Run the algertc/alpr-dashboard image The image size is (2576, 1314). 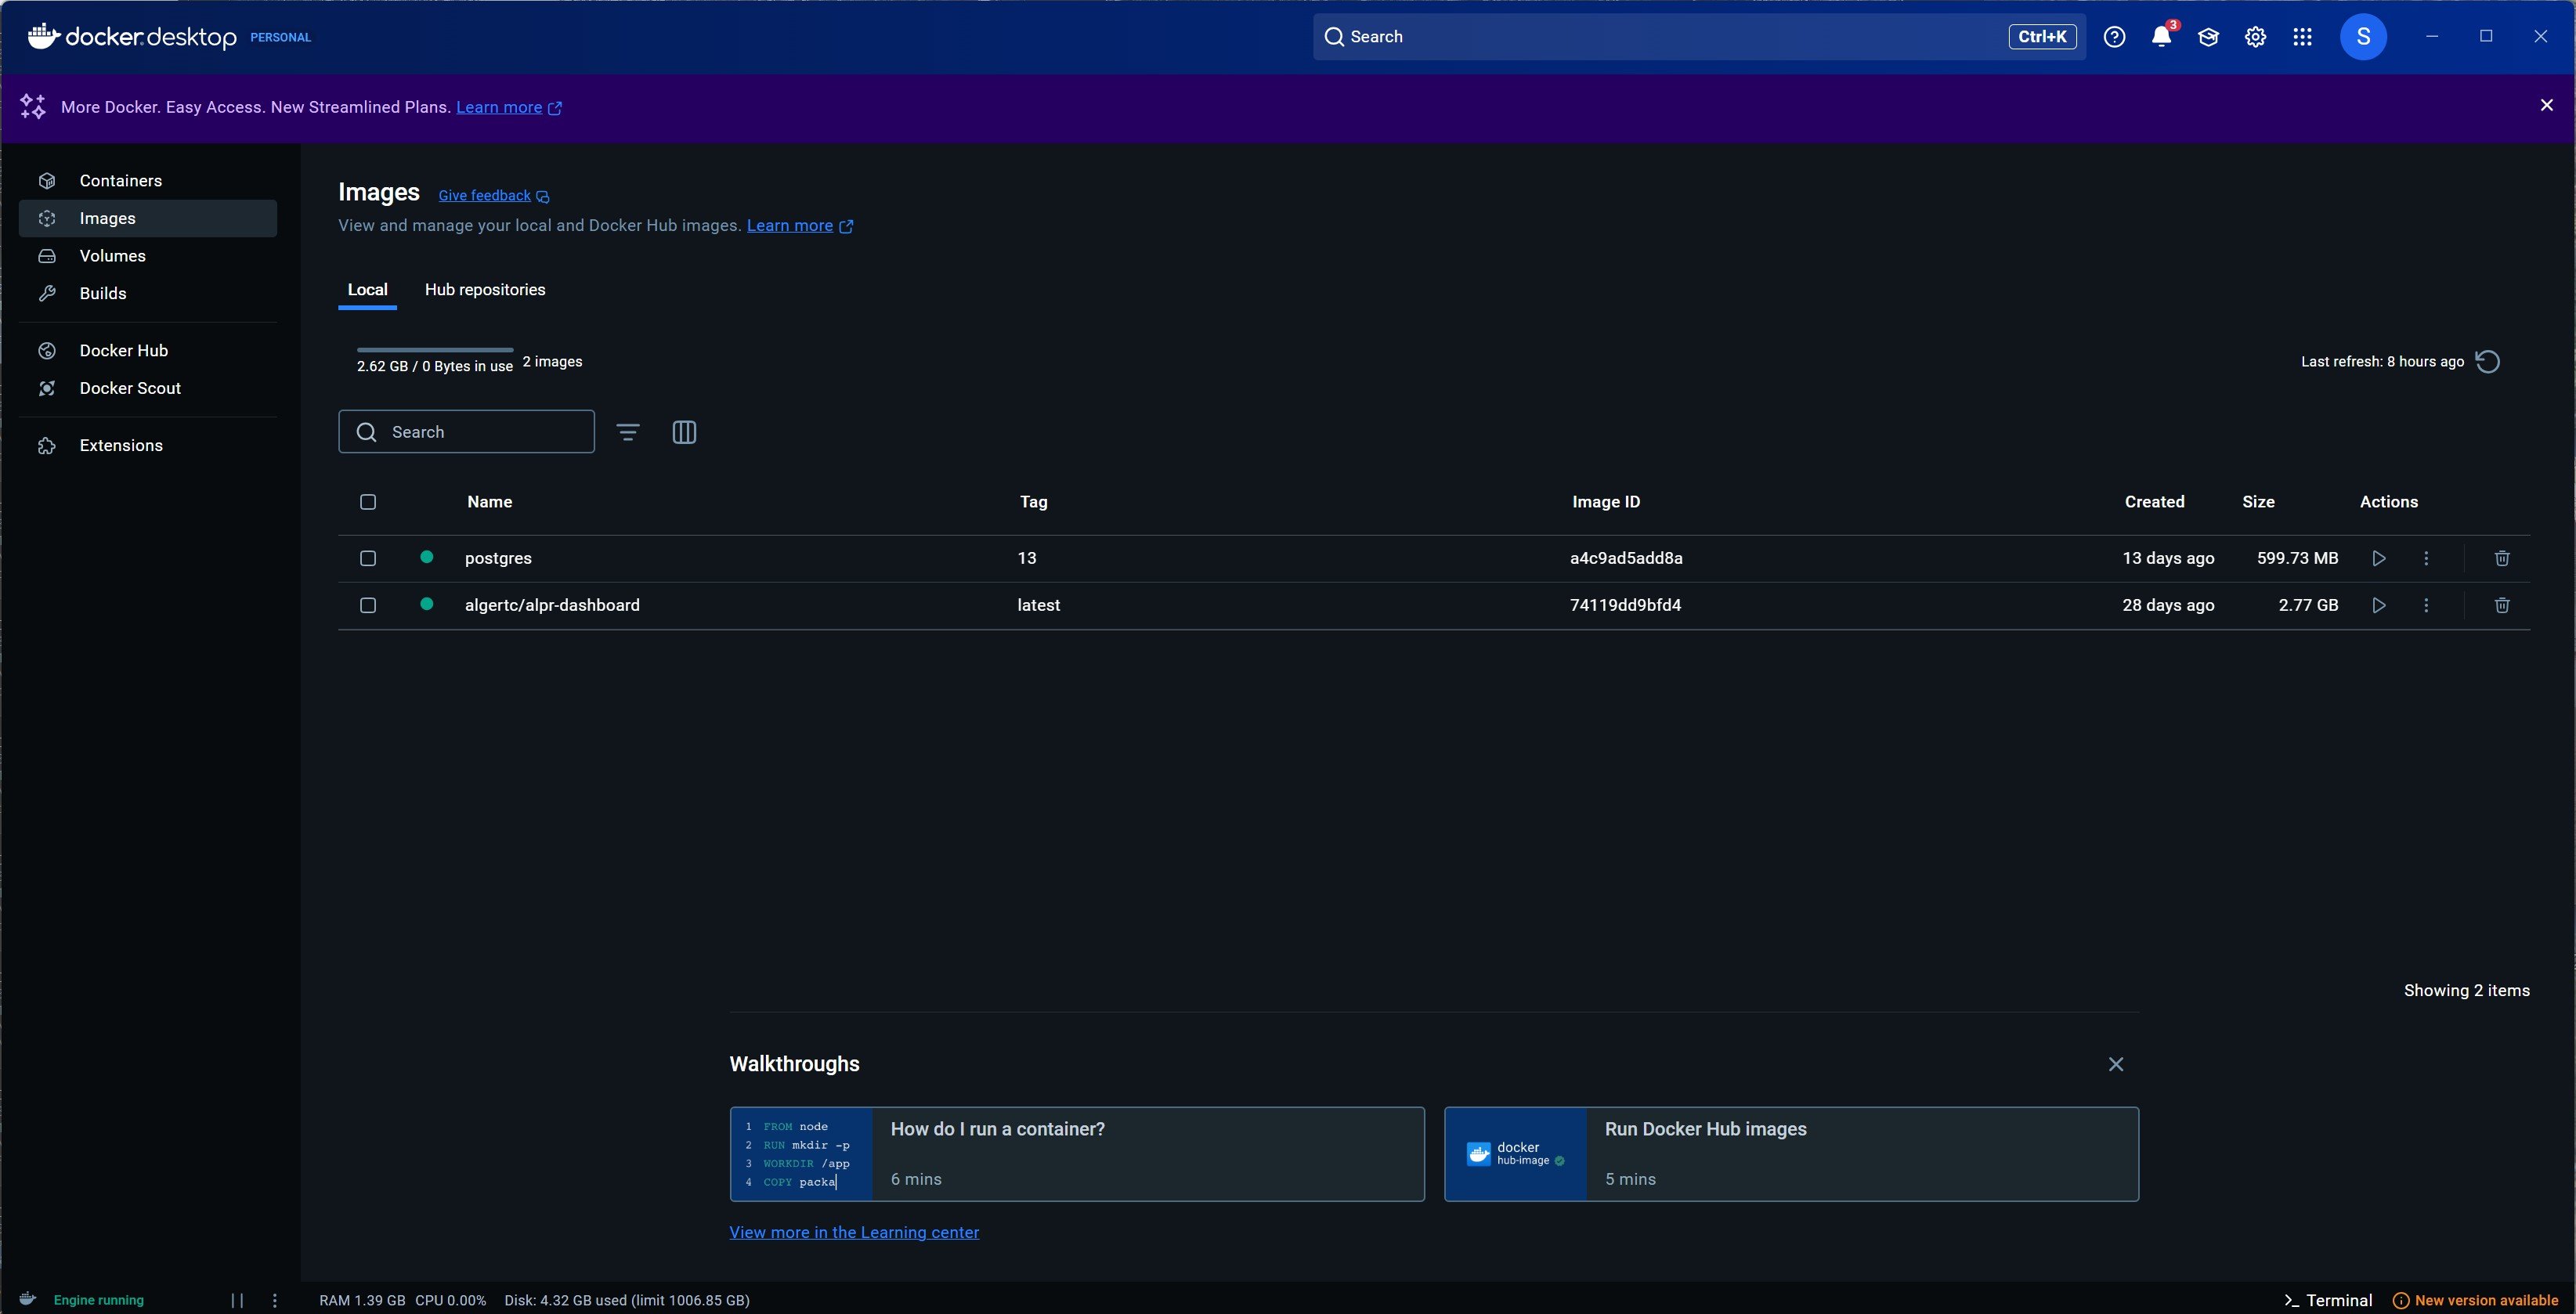tap(2379, 605)
